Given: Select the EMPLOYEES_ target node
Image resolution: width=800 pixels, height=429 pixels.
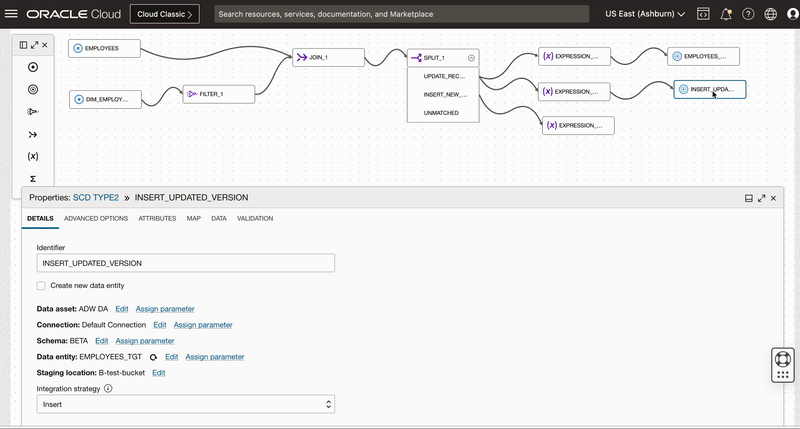Looking at the screenshot, I should click(x=704, y=56).
